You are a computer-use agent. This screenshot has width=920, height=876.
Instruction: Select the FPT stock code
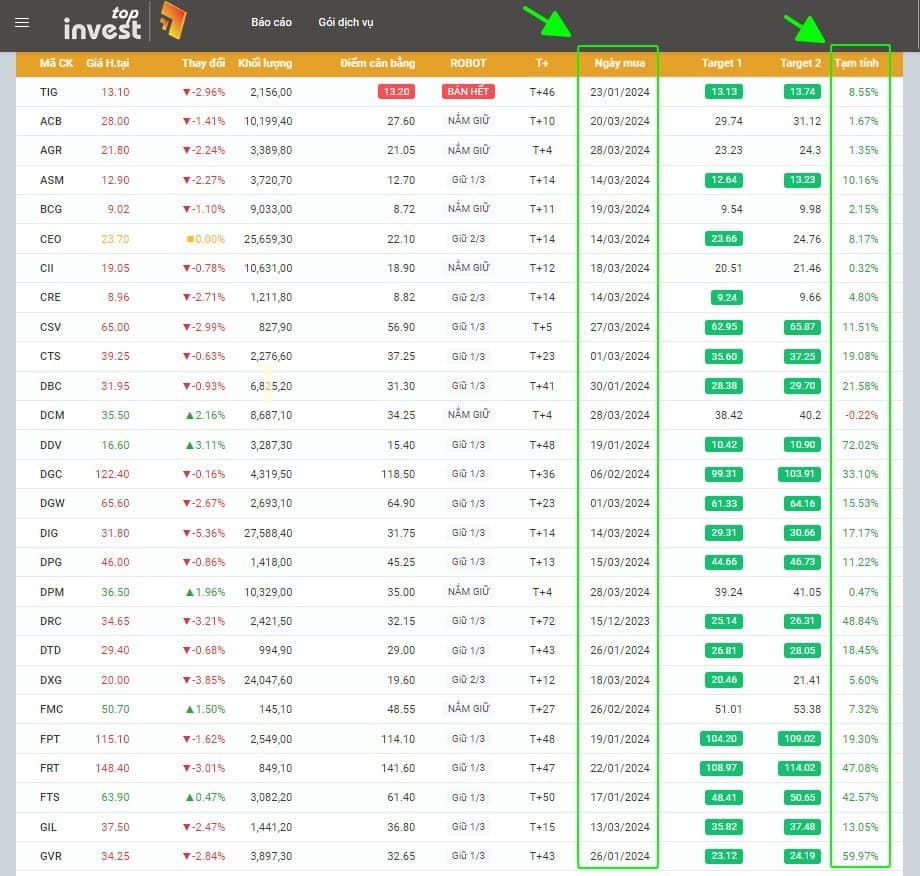pos(50,739)
